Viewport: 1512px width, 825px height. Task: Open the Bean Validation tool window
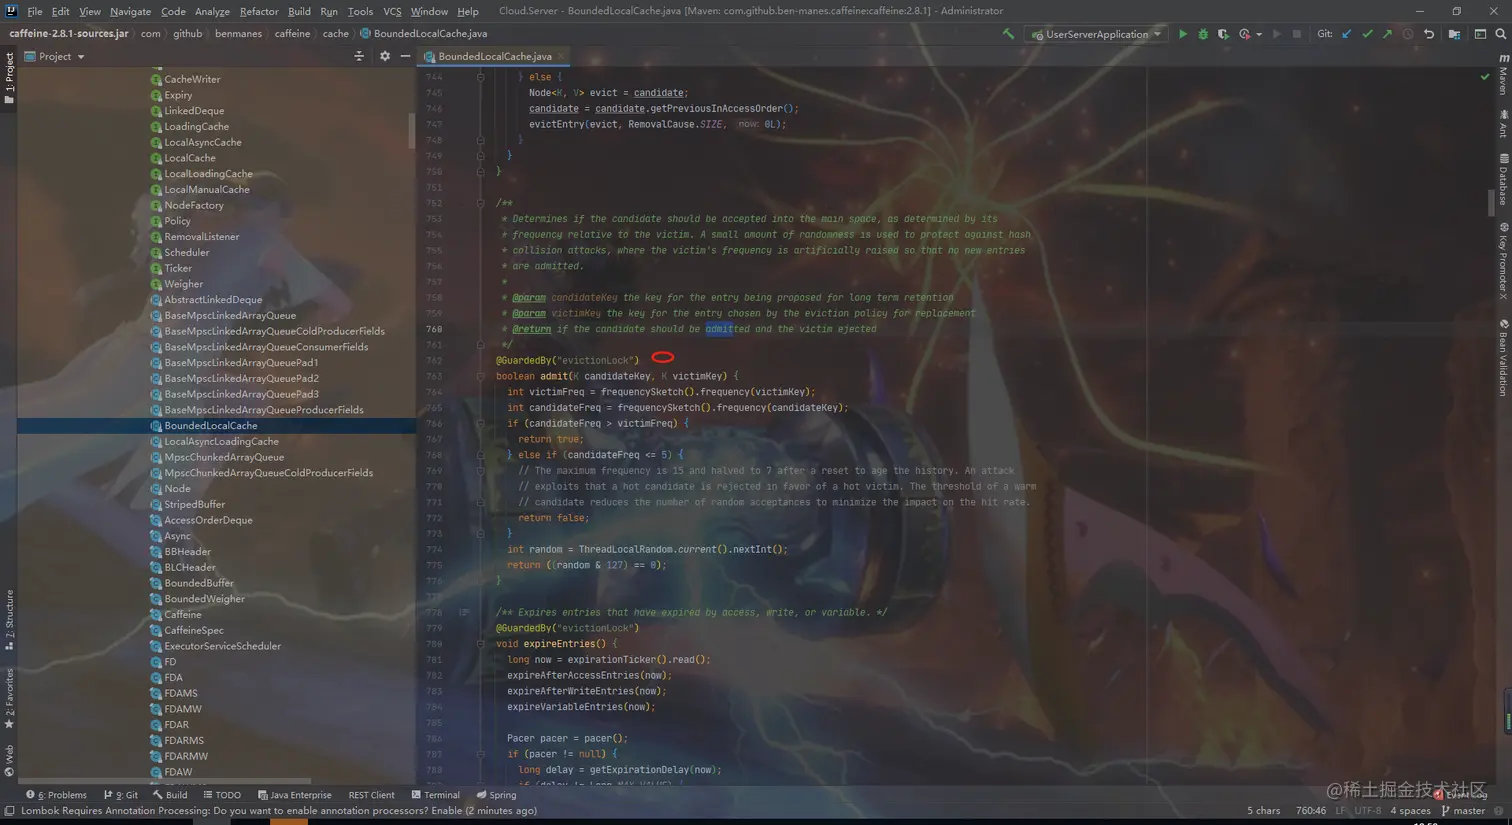(x=1503, y=358)
